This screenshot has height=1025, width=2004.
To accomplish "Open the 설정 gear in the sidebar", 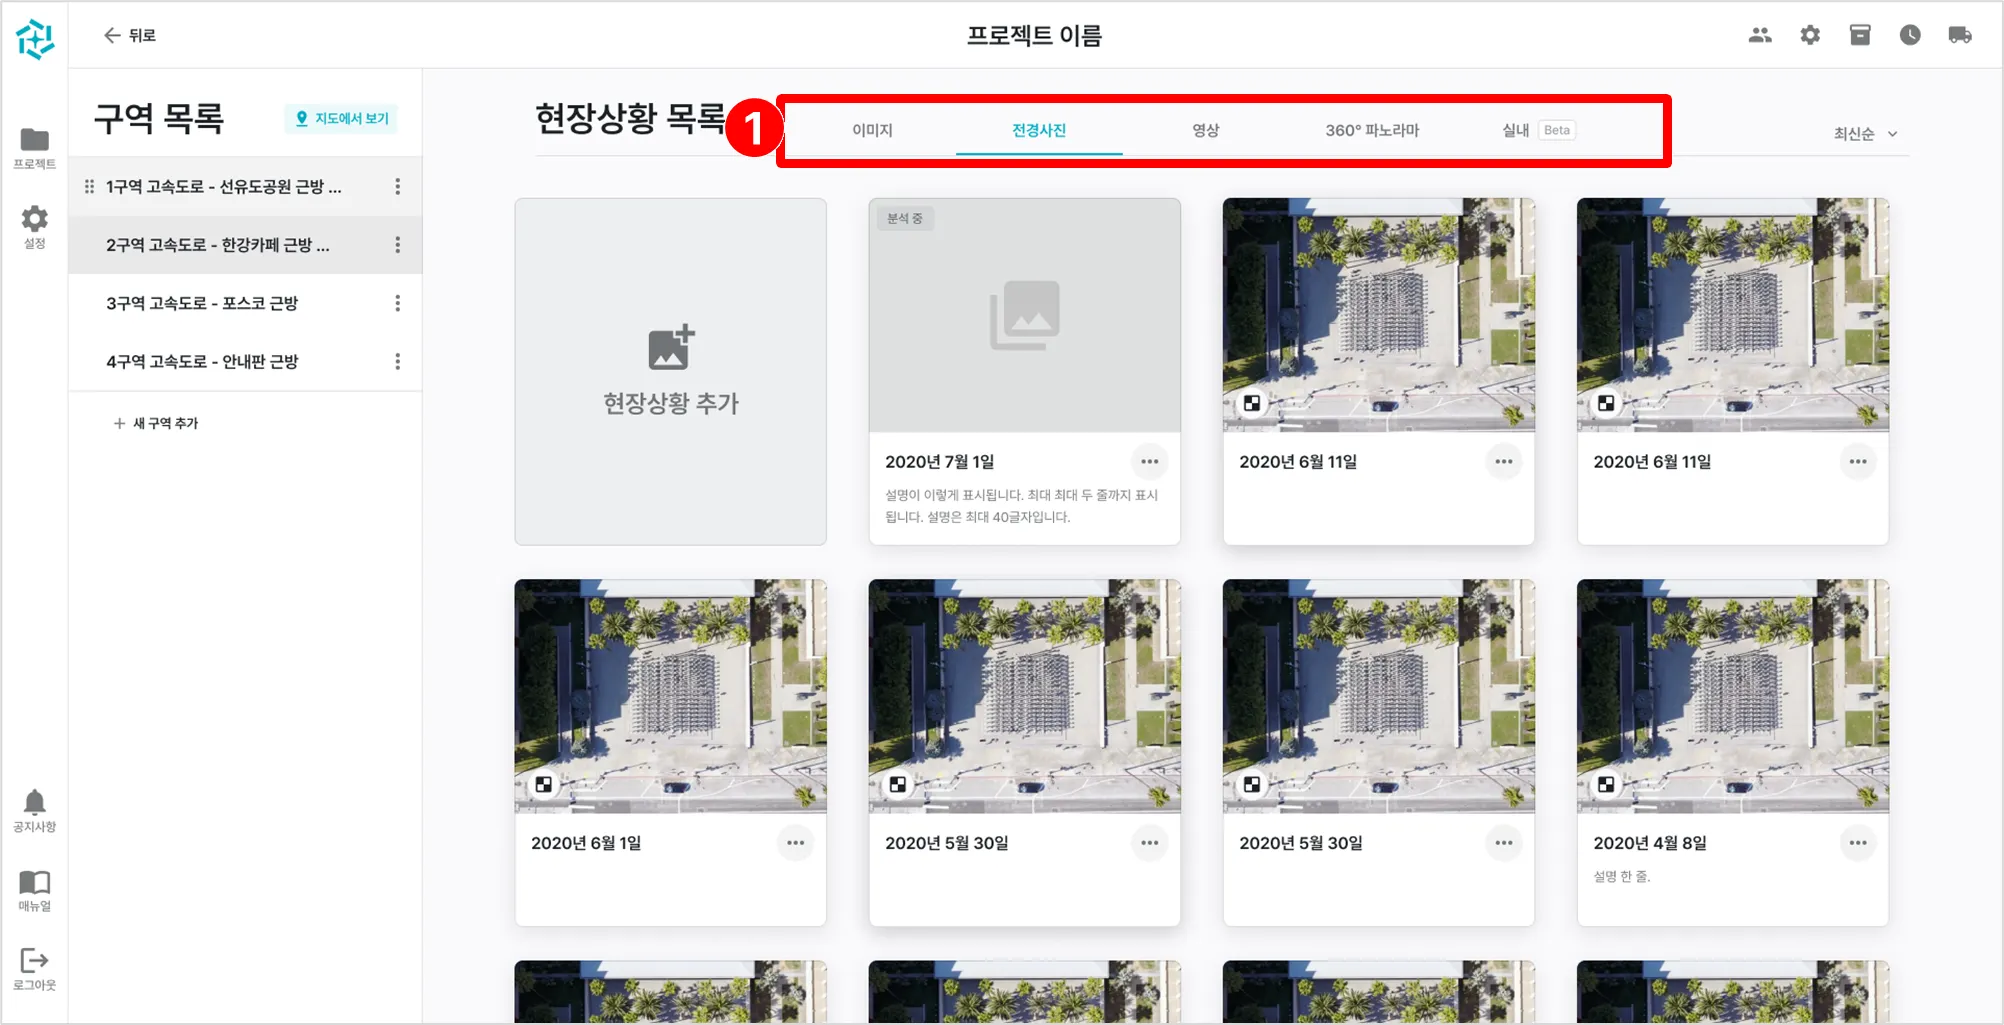I will [x=34, y=227].
